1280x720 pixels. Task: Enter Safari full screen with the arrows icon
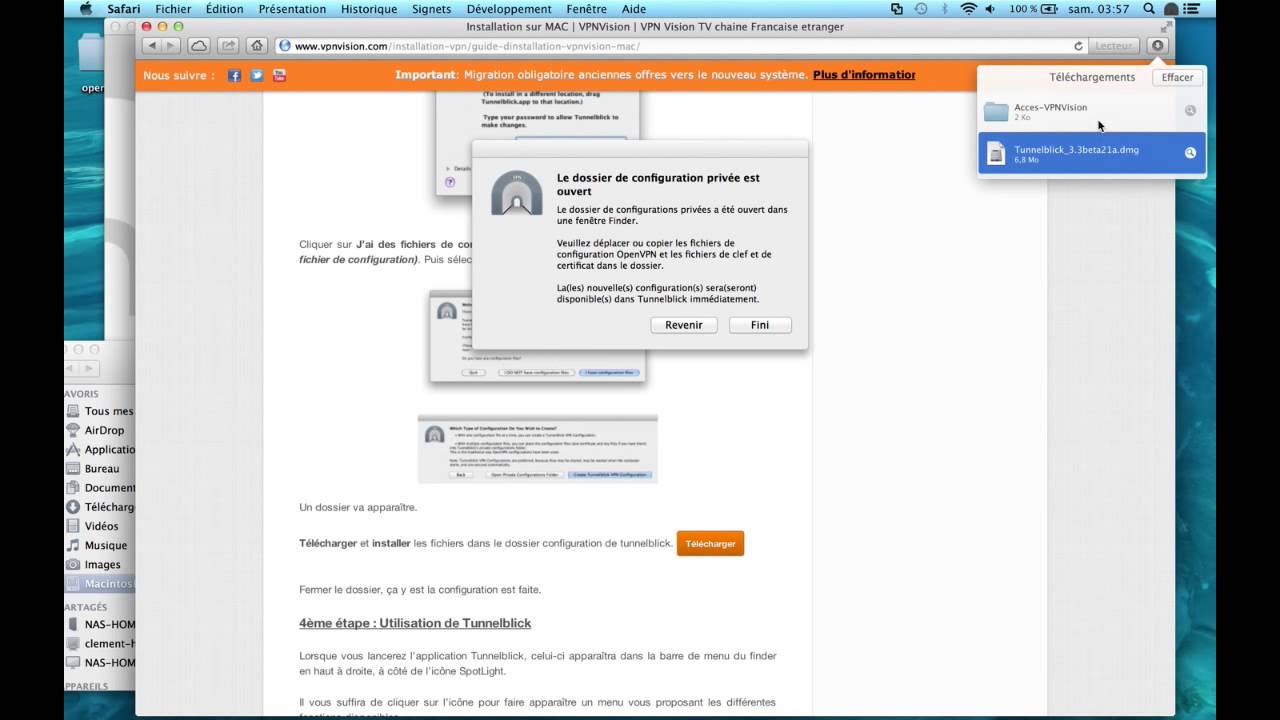pyautogui.click(x=1166, y=27)
